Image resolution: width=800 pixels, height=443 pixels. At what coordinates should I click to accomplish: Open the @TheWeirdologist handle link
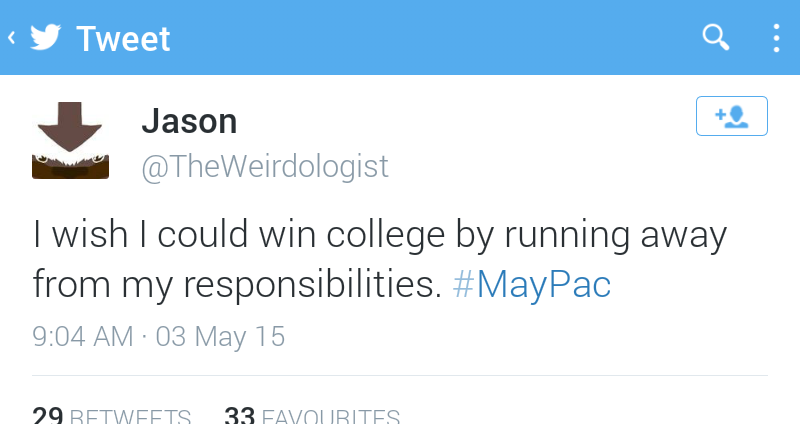pos(265,166)
